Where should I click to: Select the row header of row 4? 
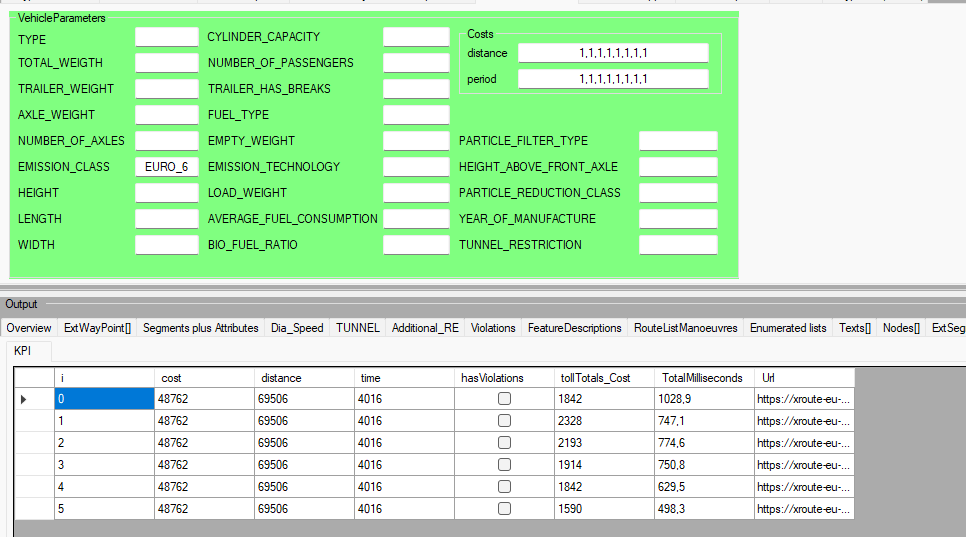(33, 487)
